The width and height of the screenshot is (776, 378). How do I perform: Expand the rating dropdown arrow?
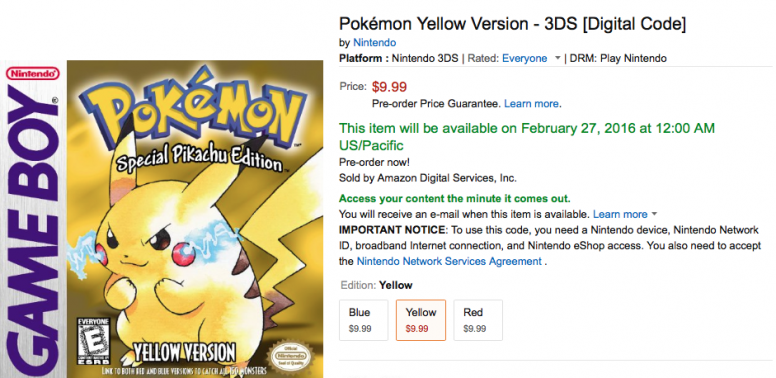557,58
